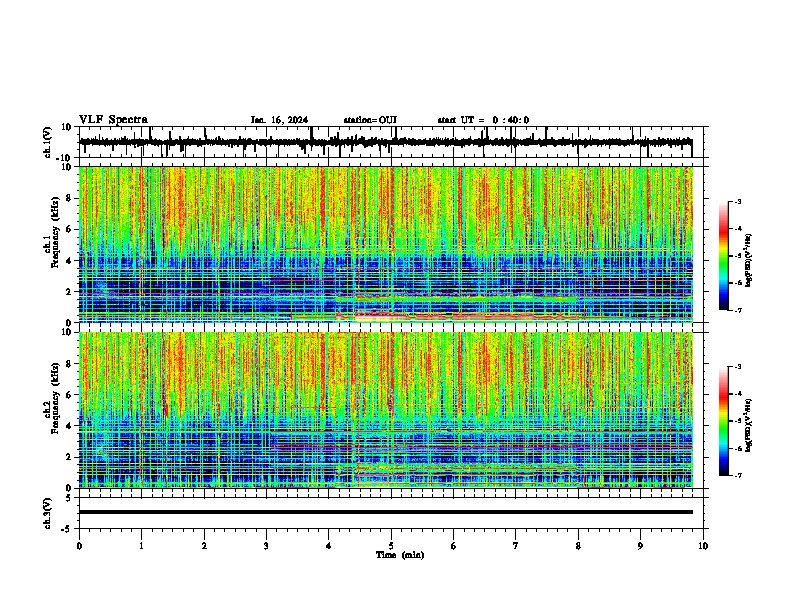Click the ch.1 voltage waveform trace
Viewport: 792px width, 612px height.
(385, 142)
